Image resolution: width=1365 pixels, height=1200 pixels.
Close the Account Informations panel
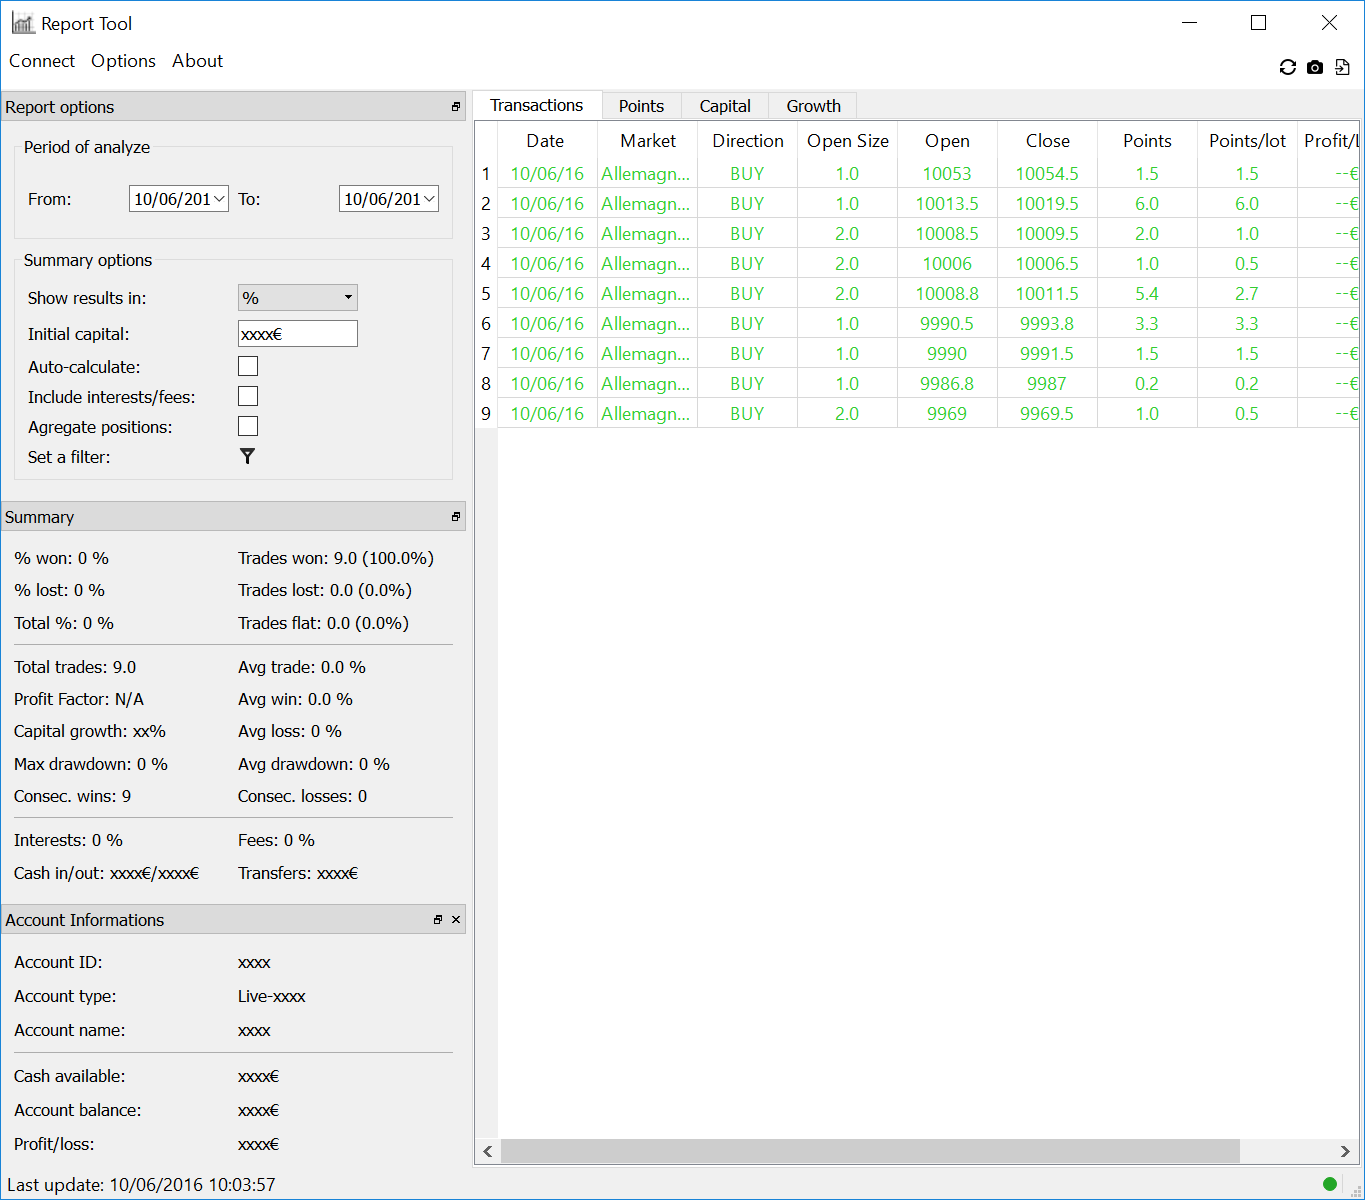click(456, 920)
